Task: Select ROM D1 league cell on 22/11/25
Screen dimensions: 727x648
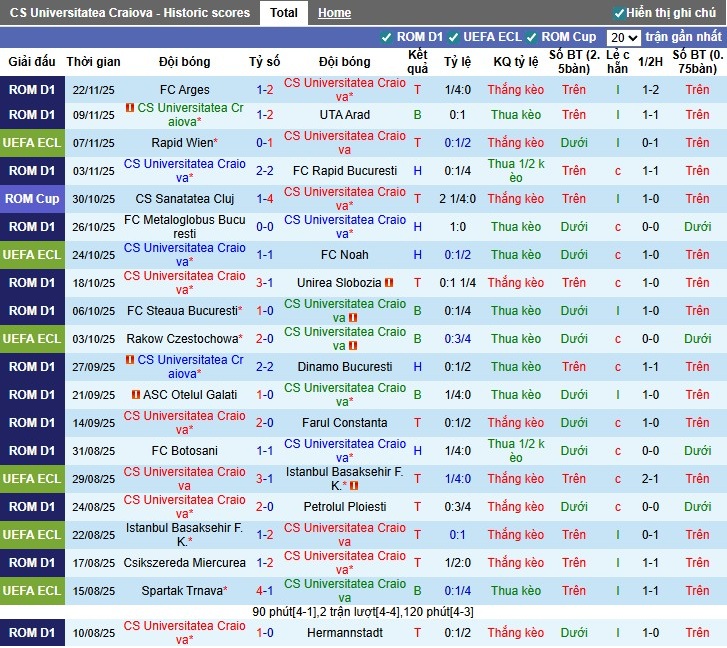Action: 32,90
